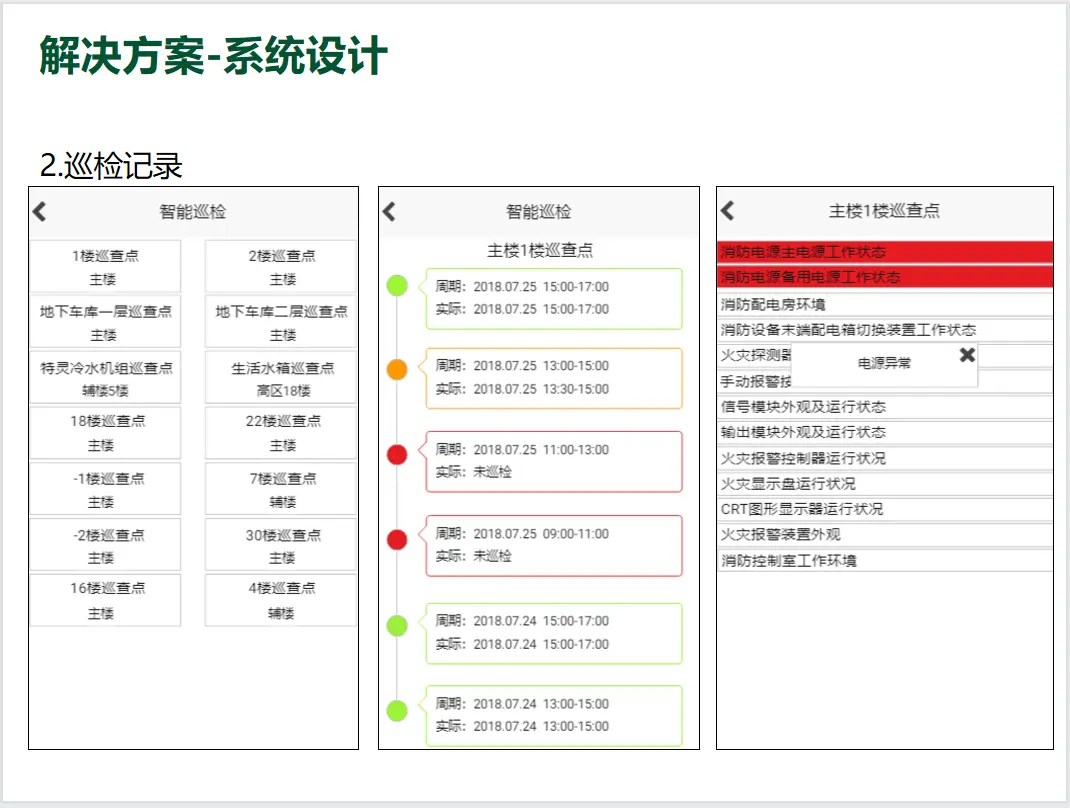Open the basement -2楼巡查点 card

[x=105, y=545]
